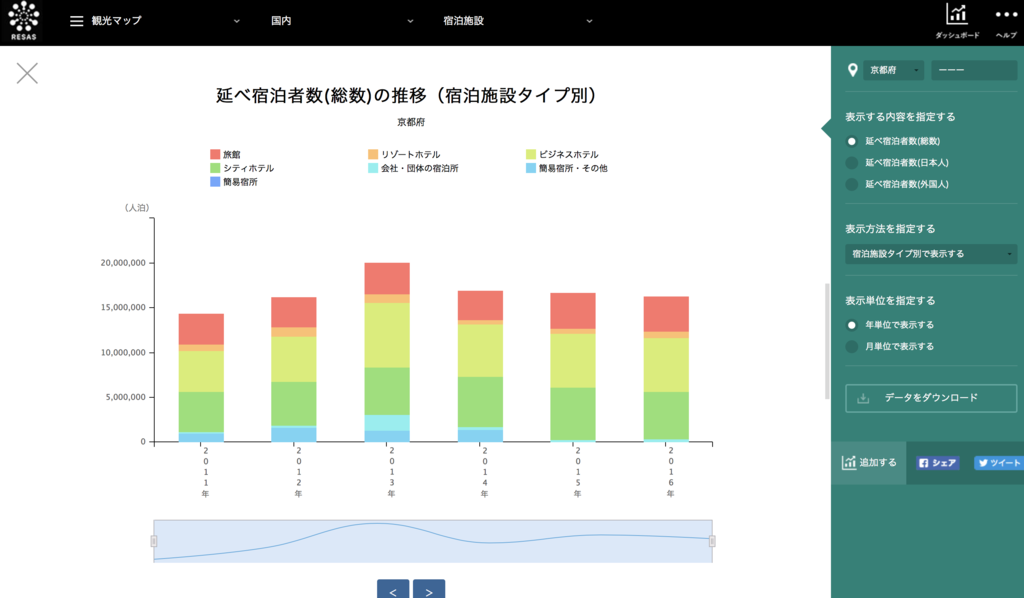
Task: Share on Facebook with シェア button
Action: click(x=937, y=463)
